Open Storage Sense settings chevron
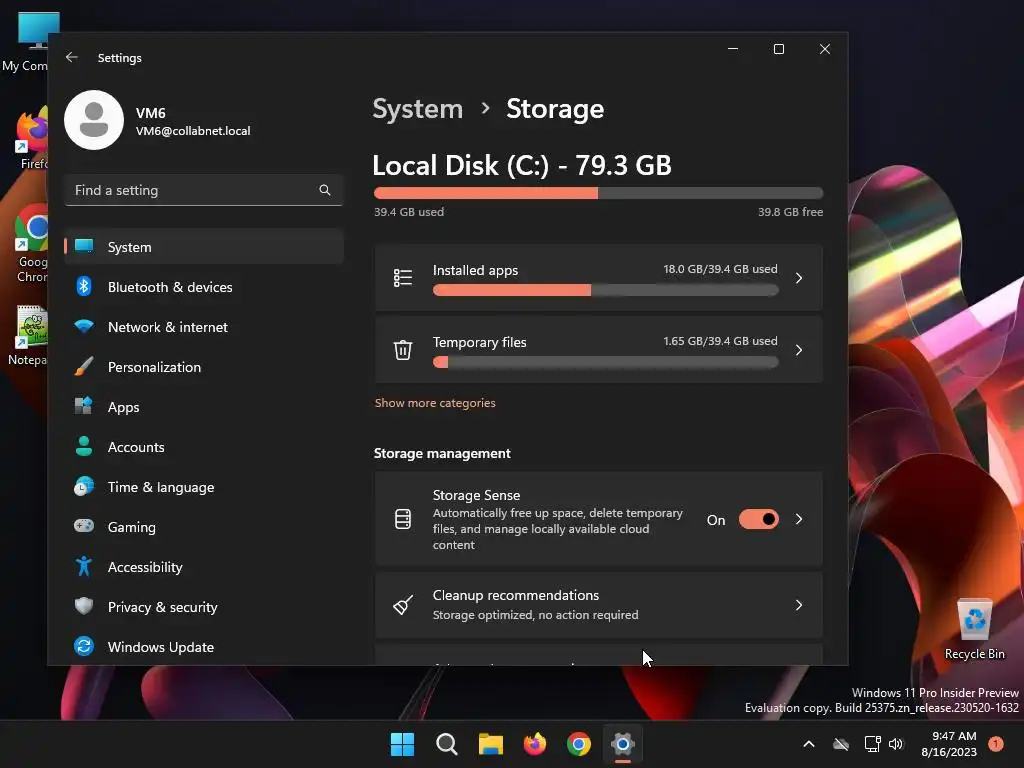 [799, 519]
